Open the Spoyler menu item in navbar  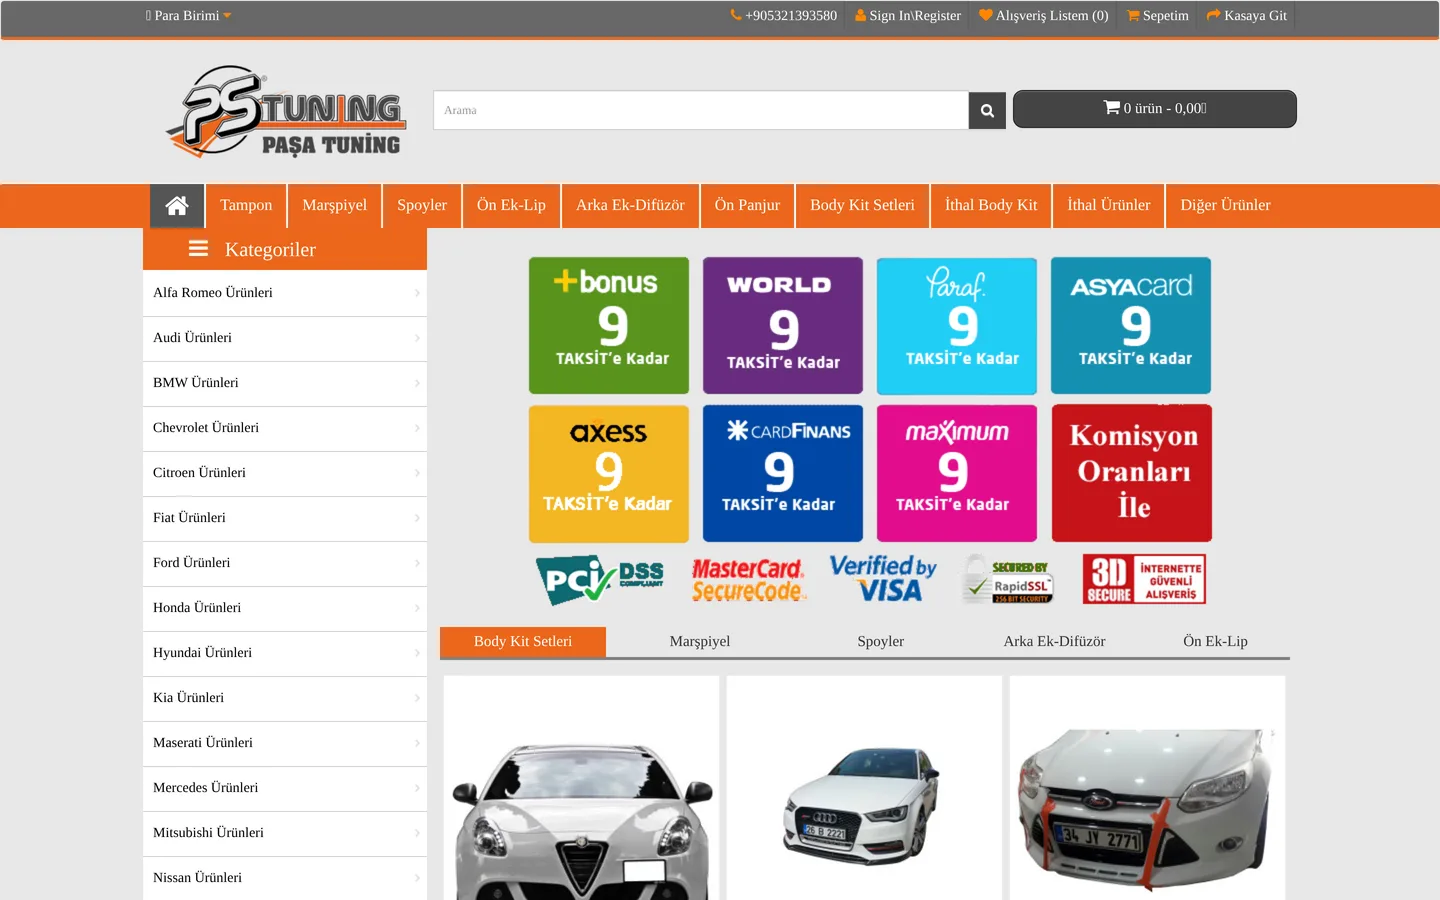pyautogui.click(x=422, y=205)
